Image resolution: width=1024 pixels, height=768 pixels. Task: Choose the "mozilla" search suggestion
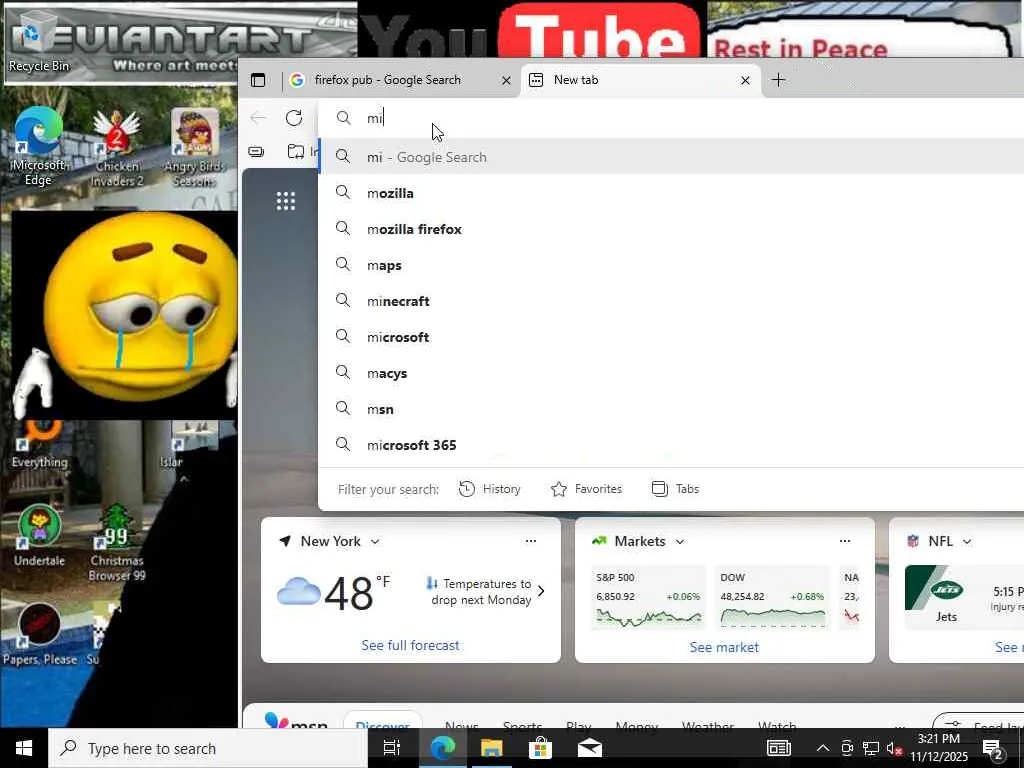click(671, 193)
